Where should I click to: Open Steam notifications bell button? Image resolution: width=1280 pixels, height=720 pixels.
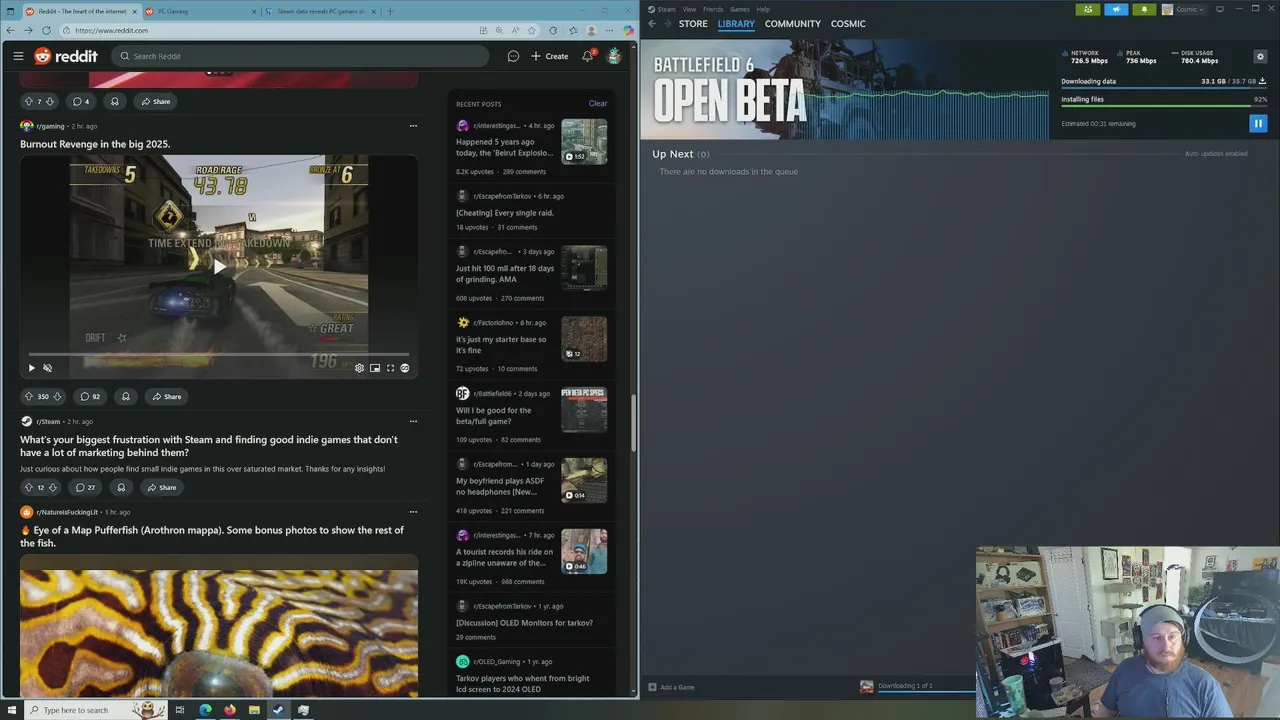click(x=1144, y=9)
